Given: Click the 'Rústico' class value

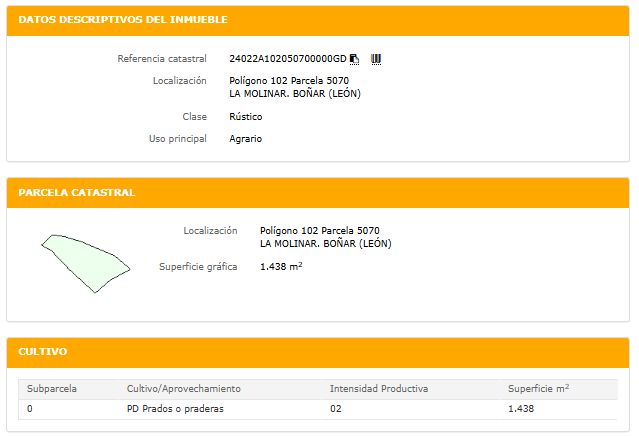Looking at the screenshot, I should [x=246, y=117].
